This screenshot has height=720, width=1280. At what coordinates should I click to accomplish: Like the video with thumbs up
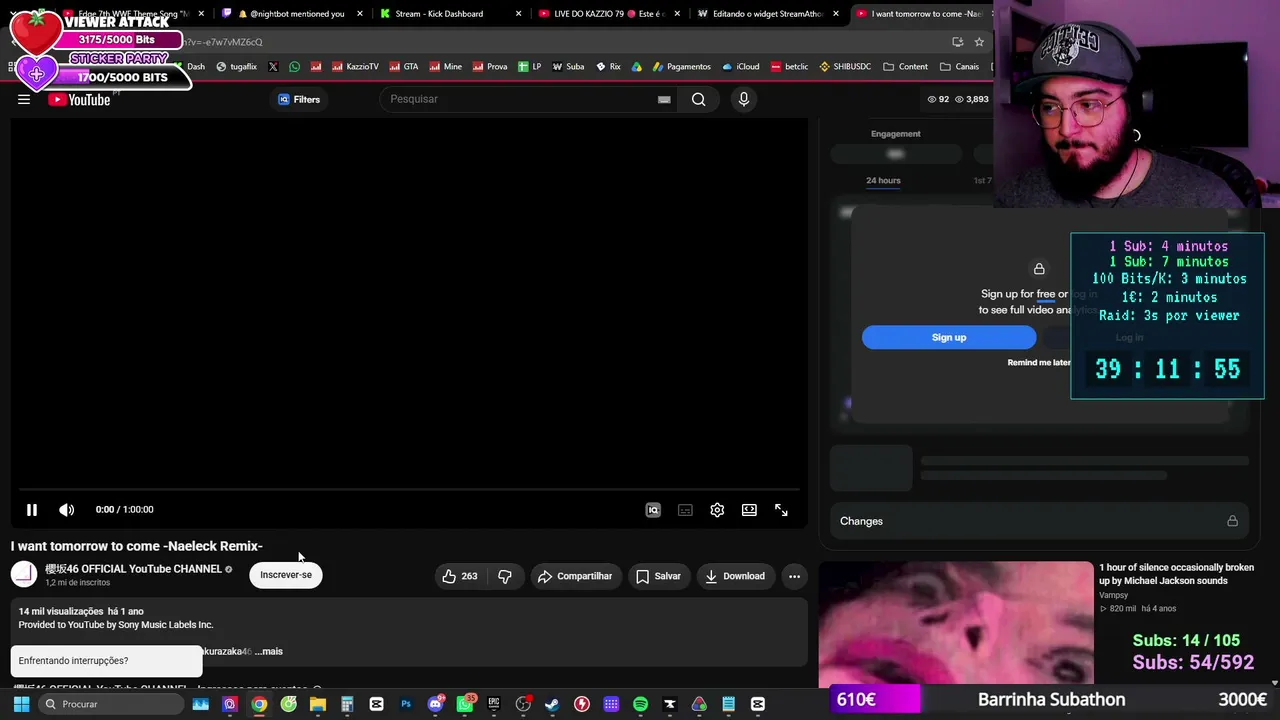(460, 576)
